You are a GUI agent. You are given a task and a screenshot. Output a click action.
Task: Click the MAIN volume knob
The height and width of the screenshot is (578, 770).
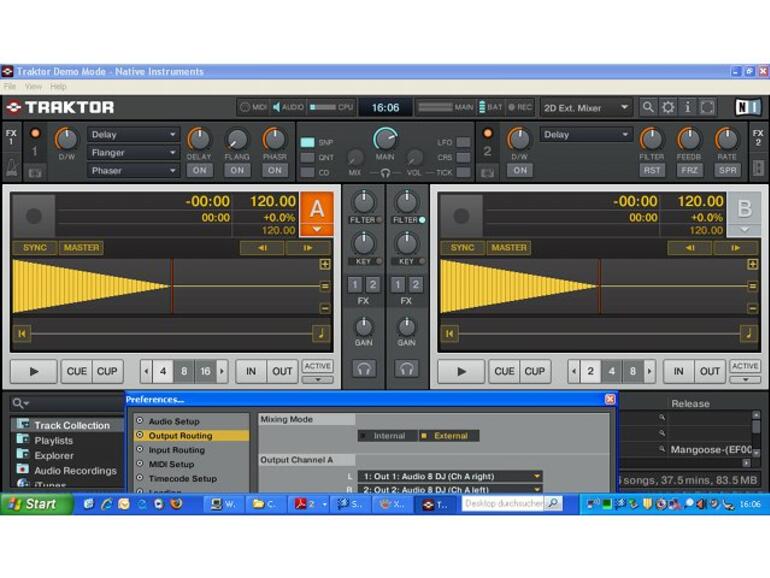tap(385, 138)
